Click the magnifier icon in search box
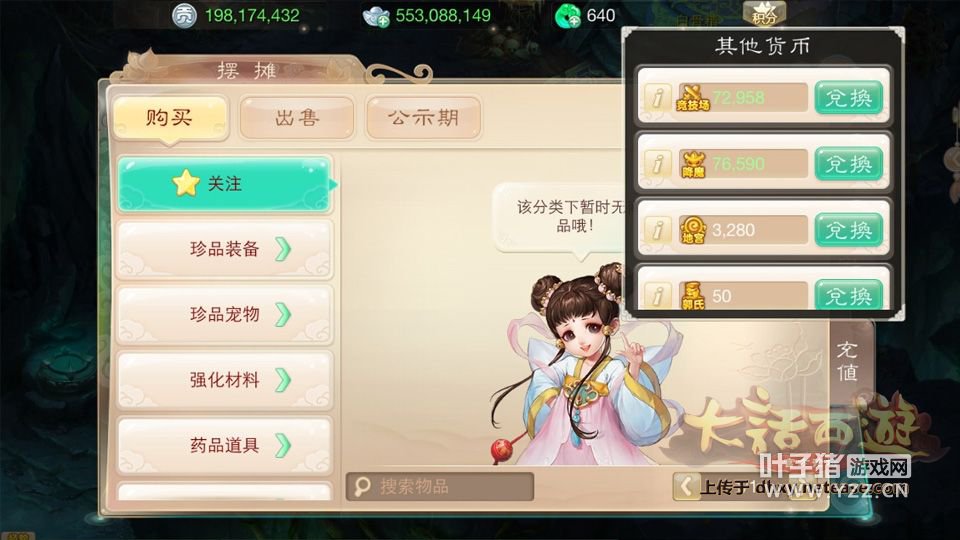Screen dimensions: 960x540 tap(362, 487)
